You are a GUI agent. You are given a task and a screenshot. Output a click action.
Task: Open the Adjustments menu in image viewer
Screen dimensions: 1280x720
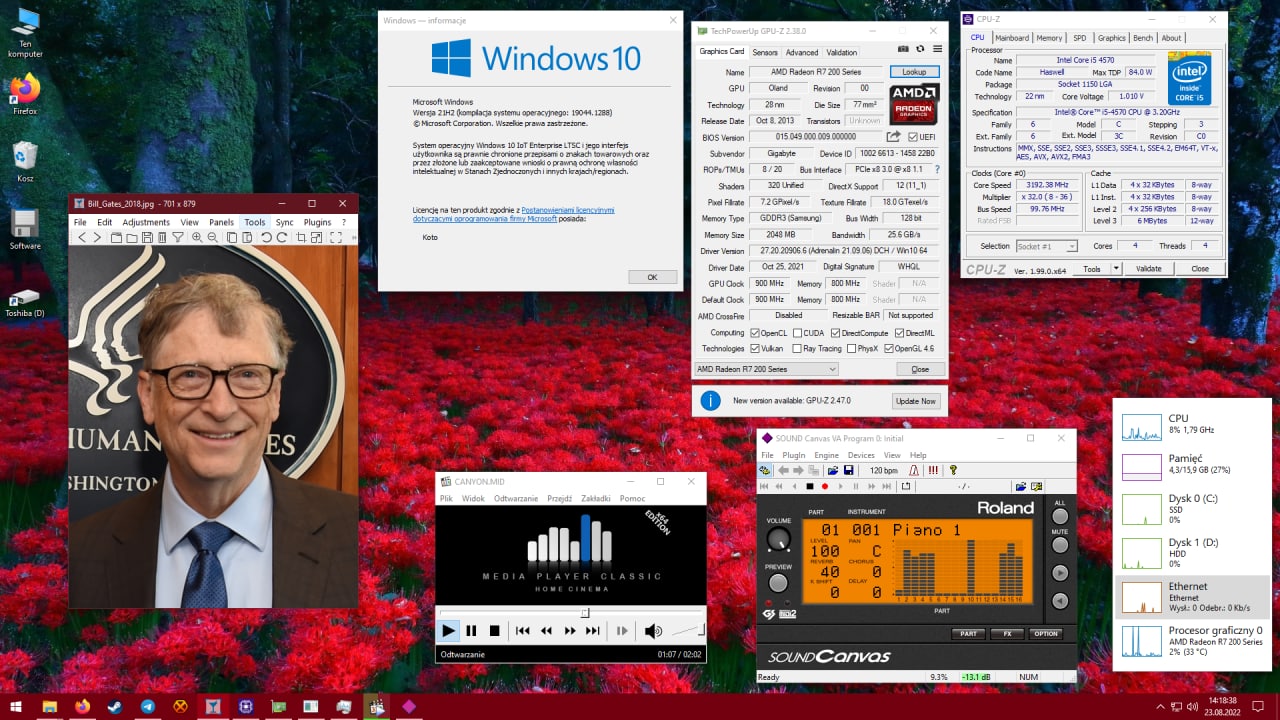146,222
